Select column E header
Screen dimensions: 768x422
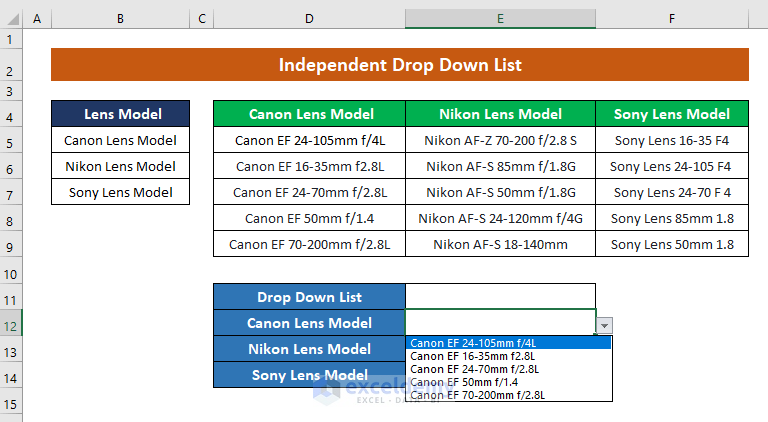coord(500,19)
